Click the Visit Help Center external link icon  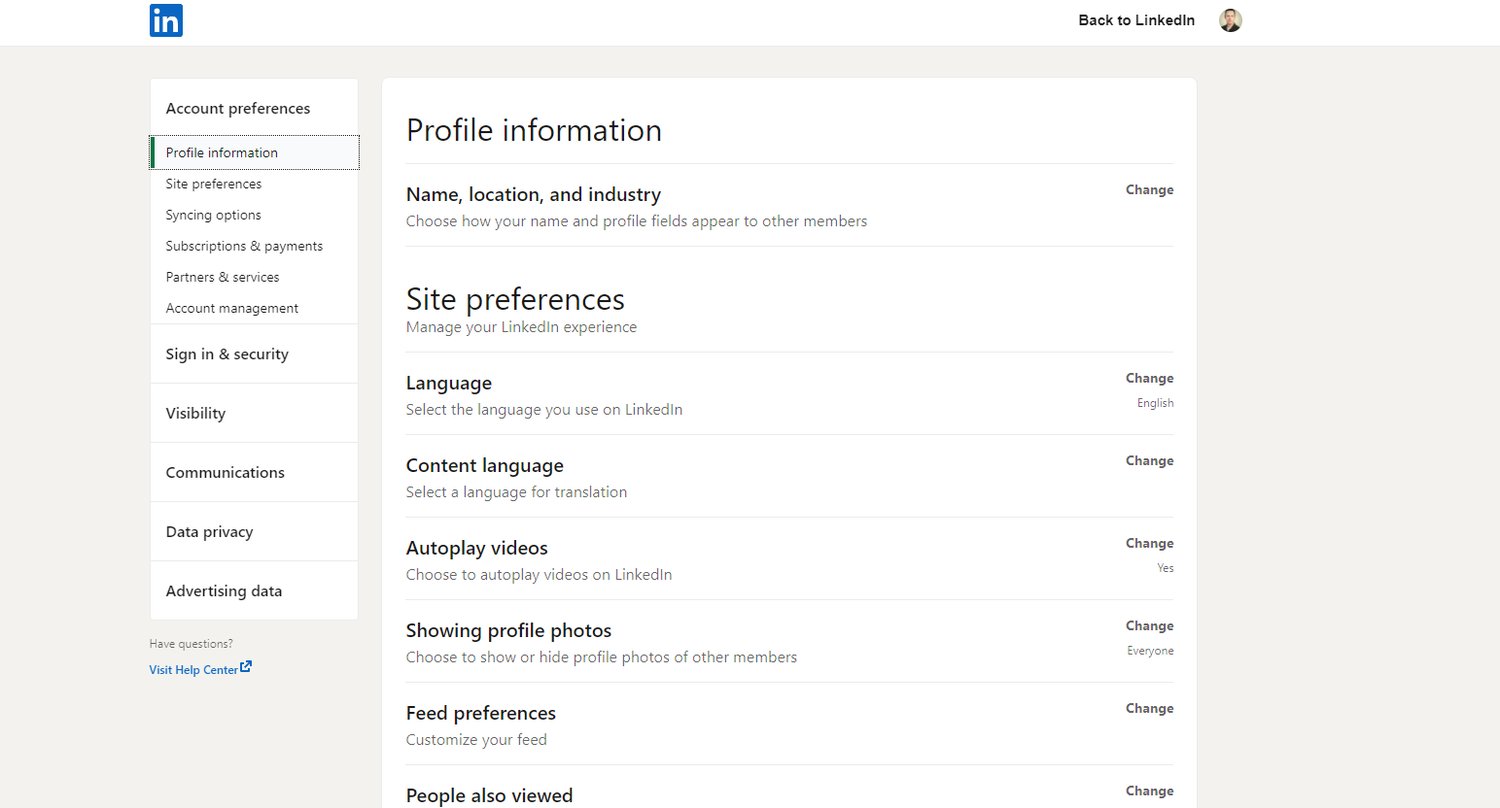click(245, 667)
